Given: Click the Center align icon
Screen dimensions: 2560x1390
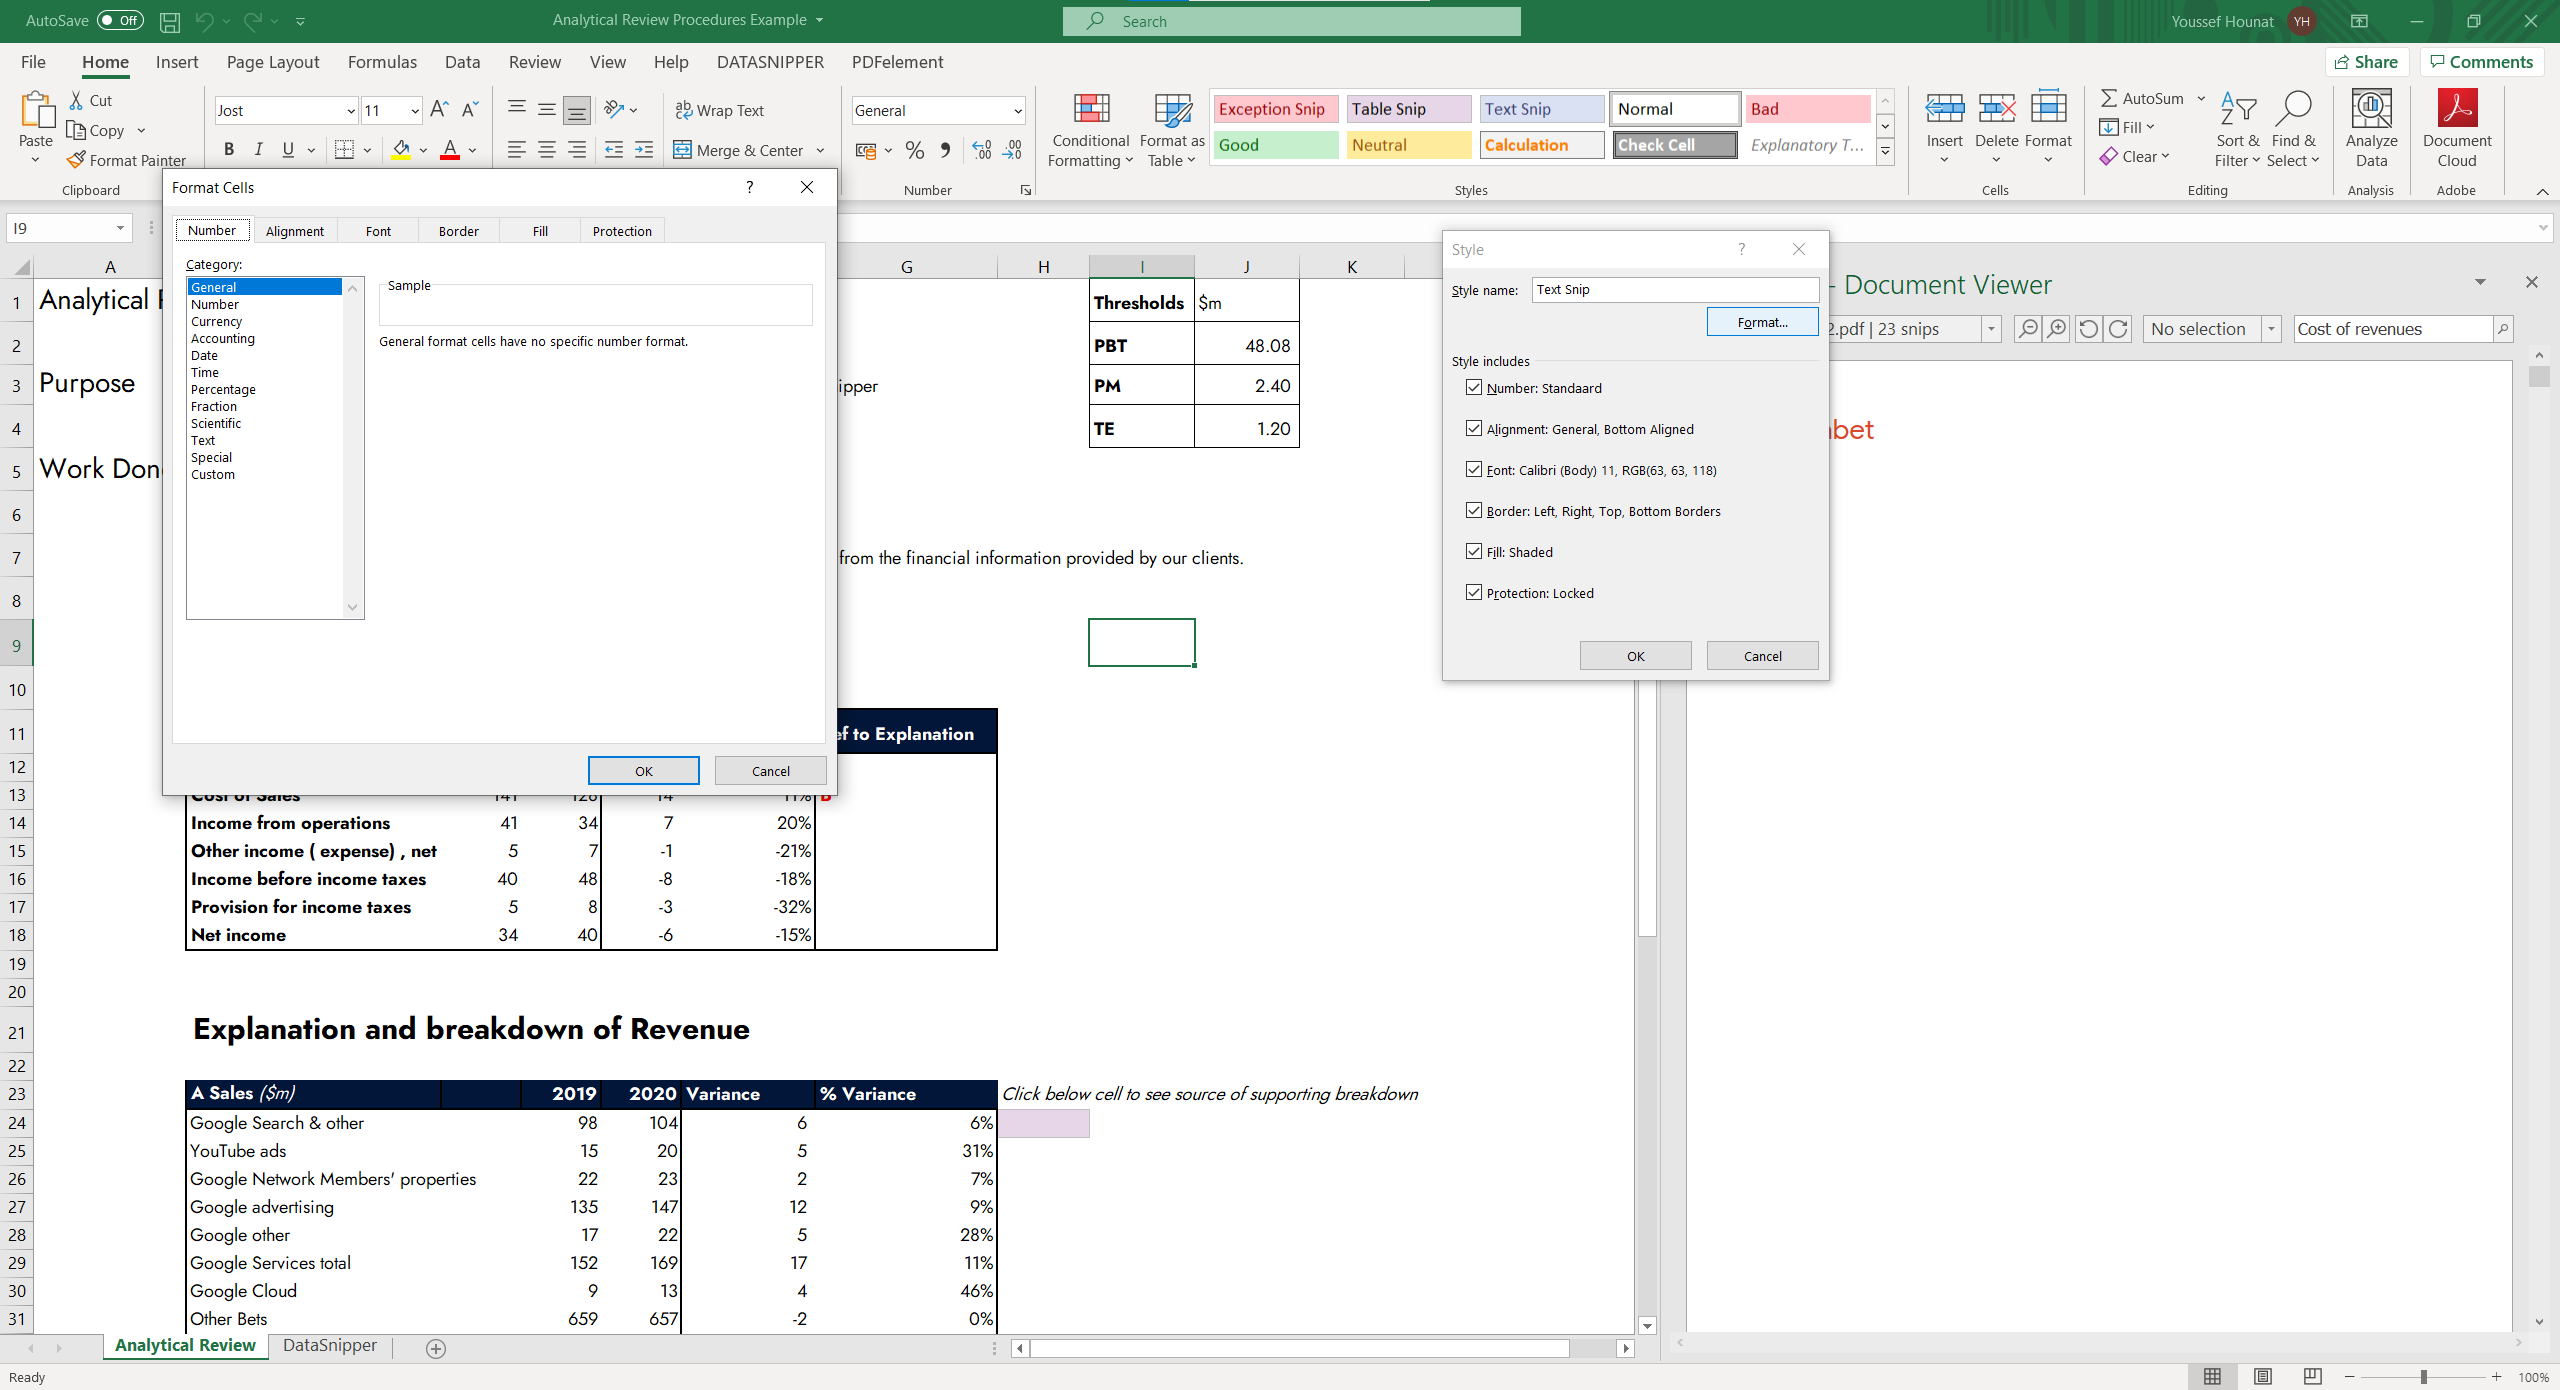Looking at the screenshot, I should (547, 149).
